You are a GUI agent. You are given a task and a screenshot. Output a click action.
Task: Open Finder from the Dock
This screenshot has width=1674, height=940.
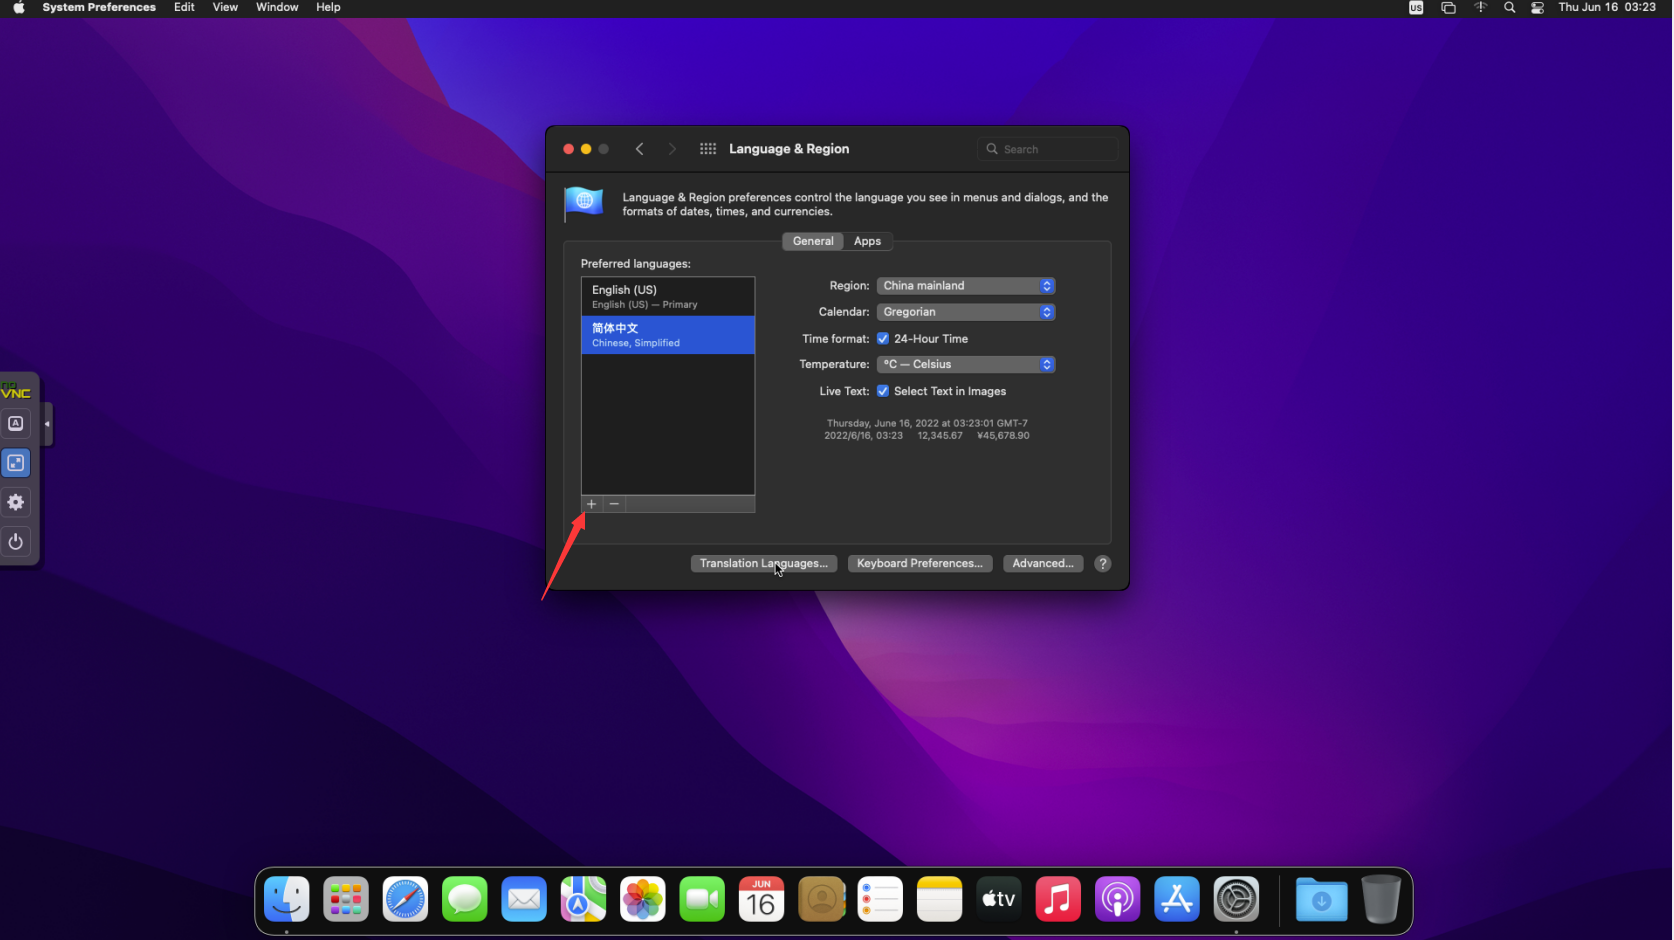(x=287, y=900)
